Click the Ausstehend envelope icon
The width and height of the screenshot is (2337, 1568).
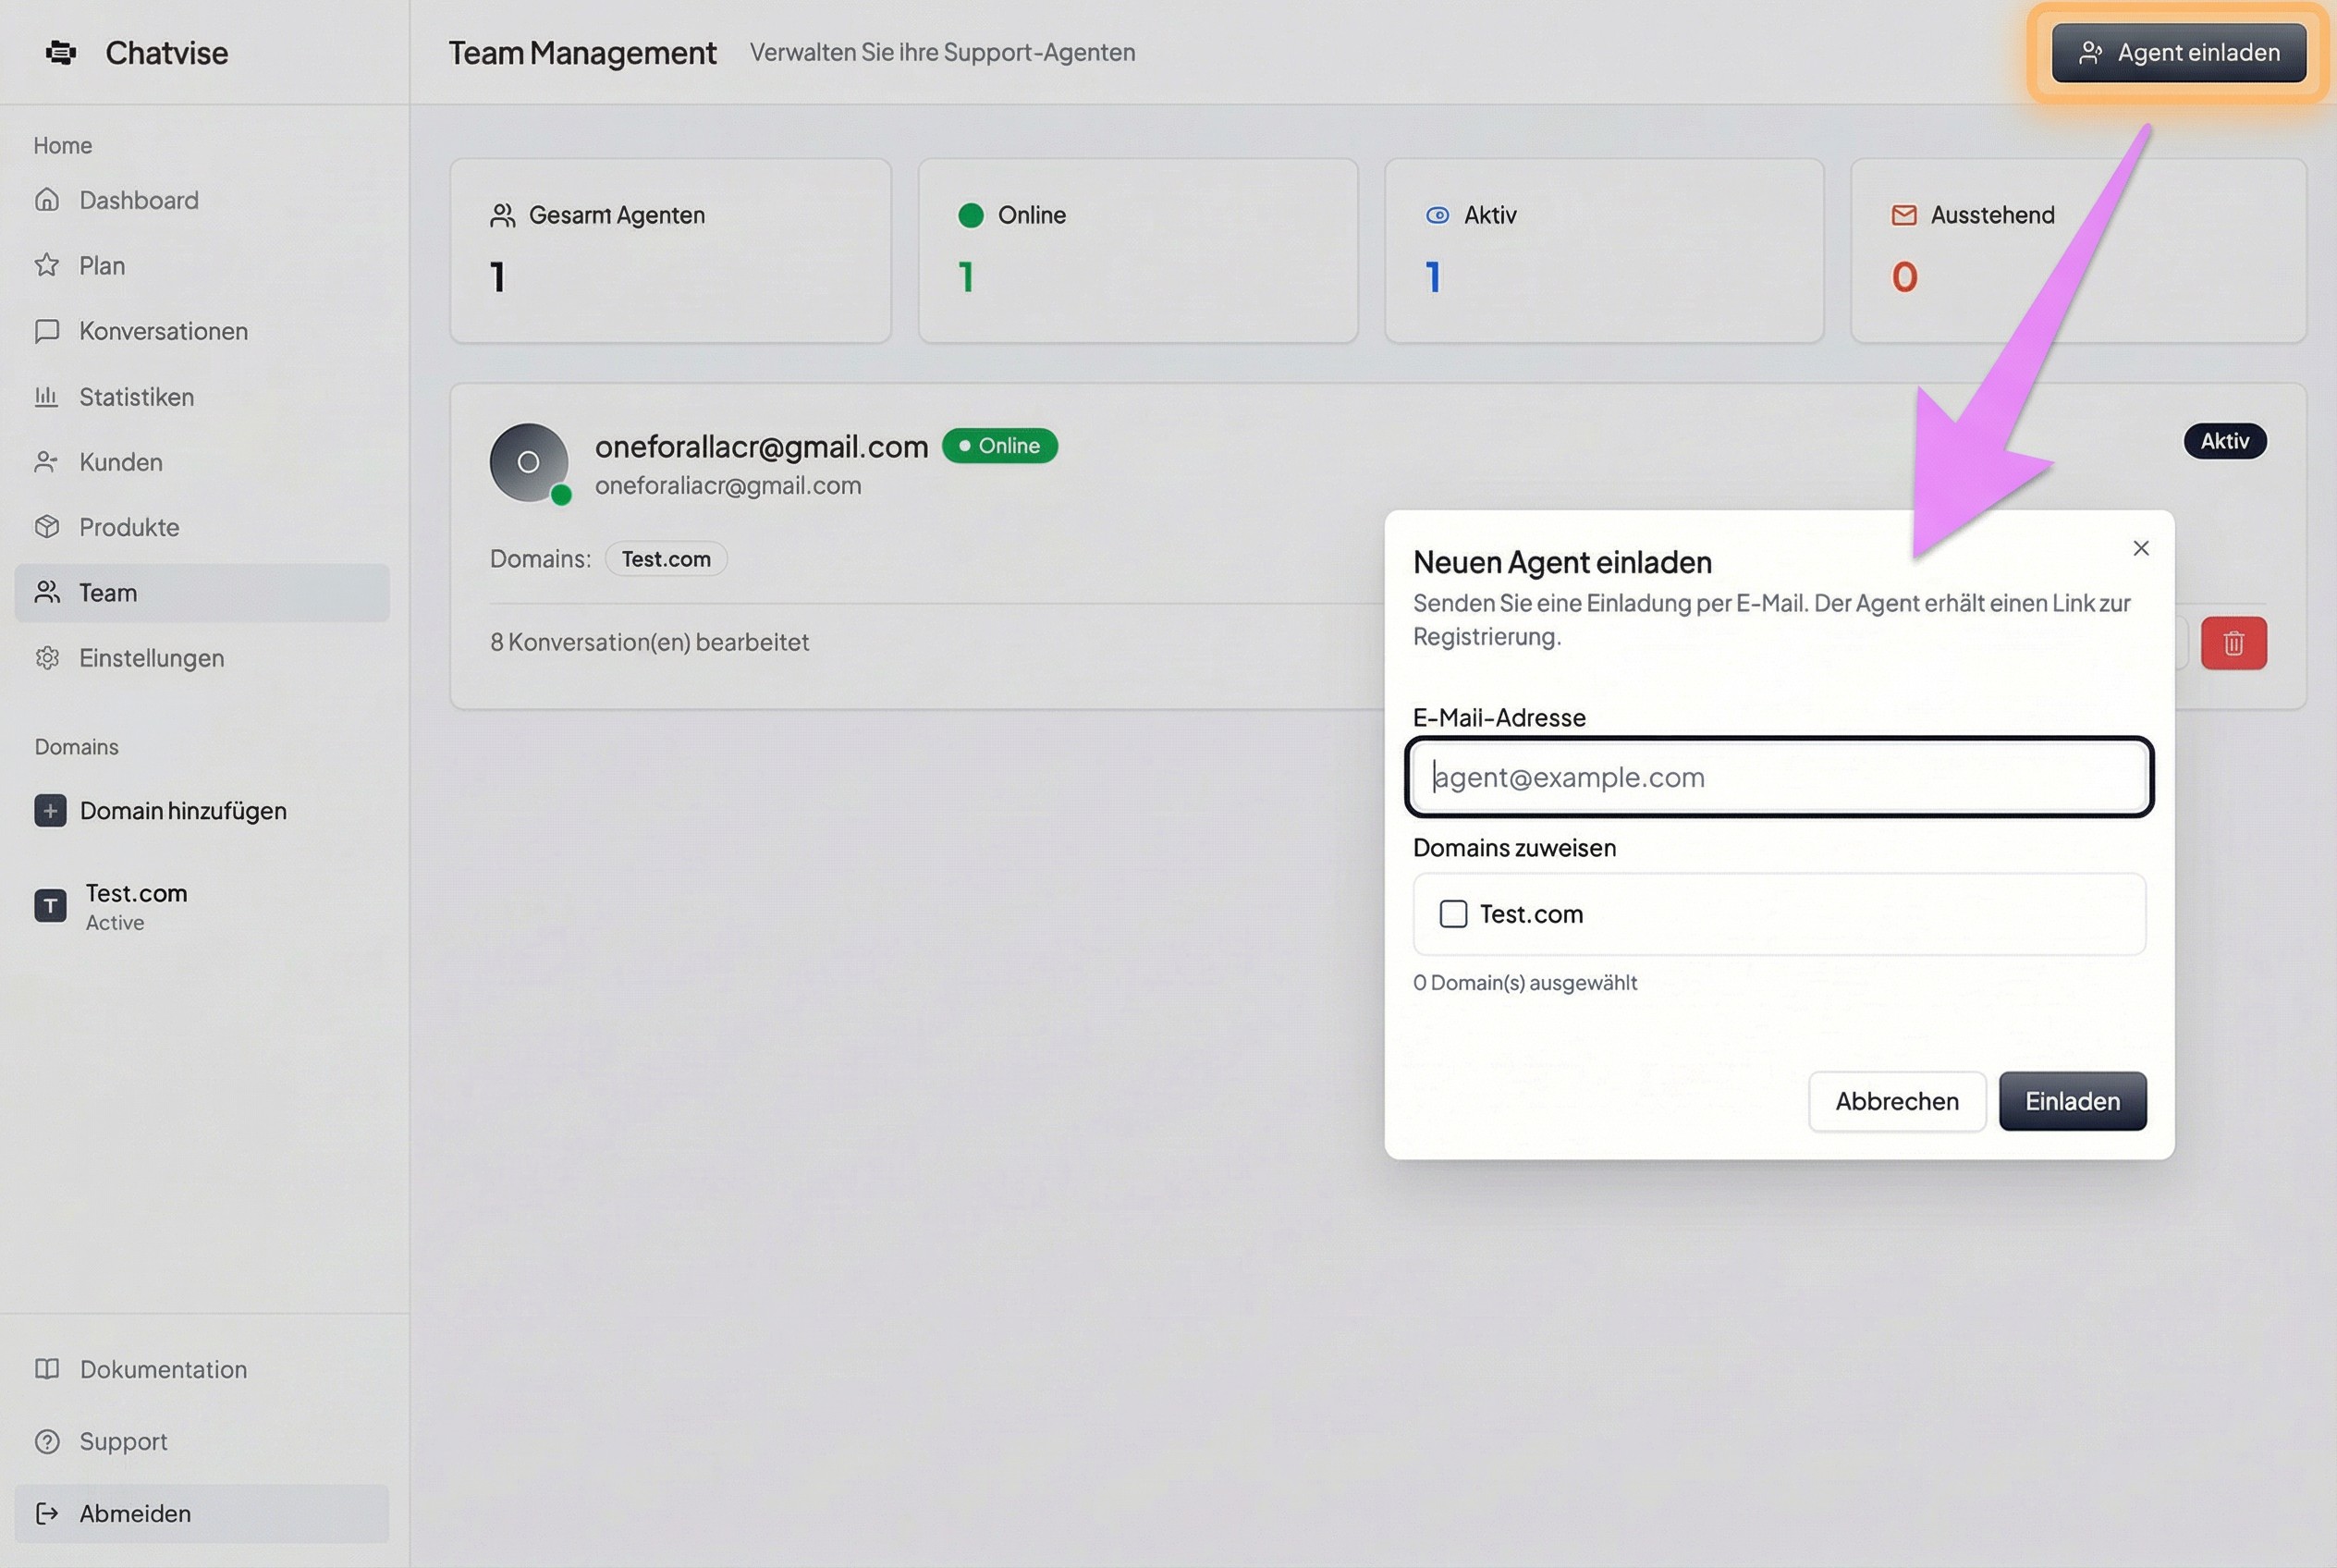(1904, 215)
